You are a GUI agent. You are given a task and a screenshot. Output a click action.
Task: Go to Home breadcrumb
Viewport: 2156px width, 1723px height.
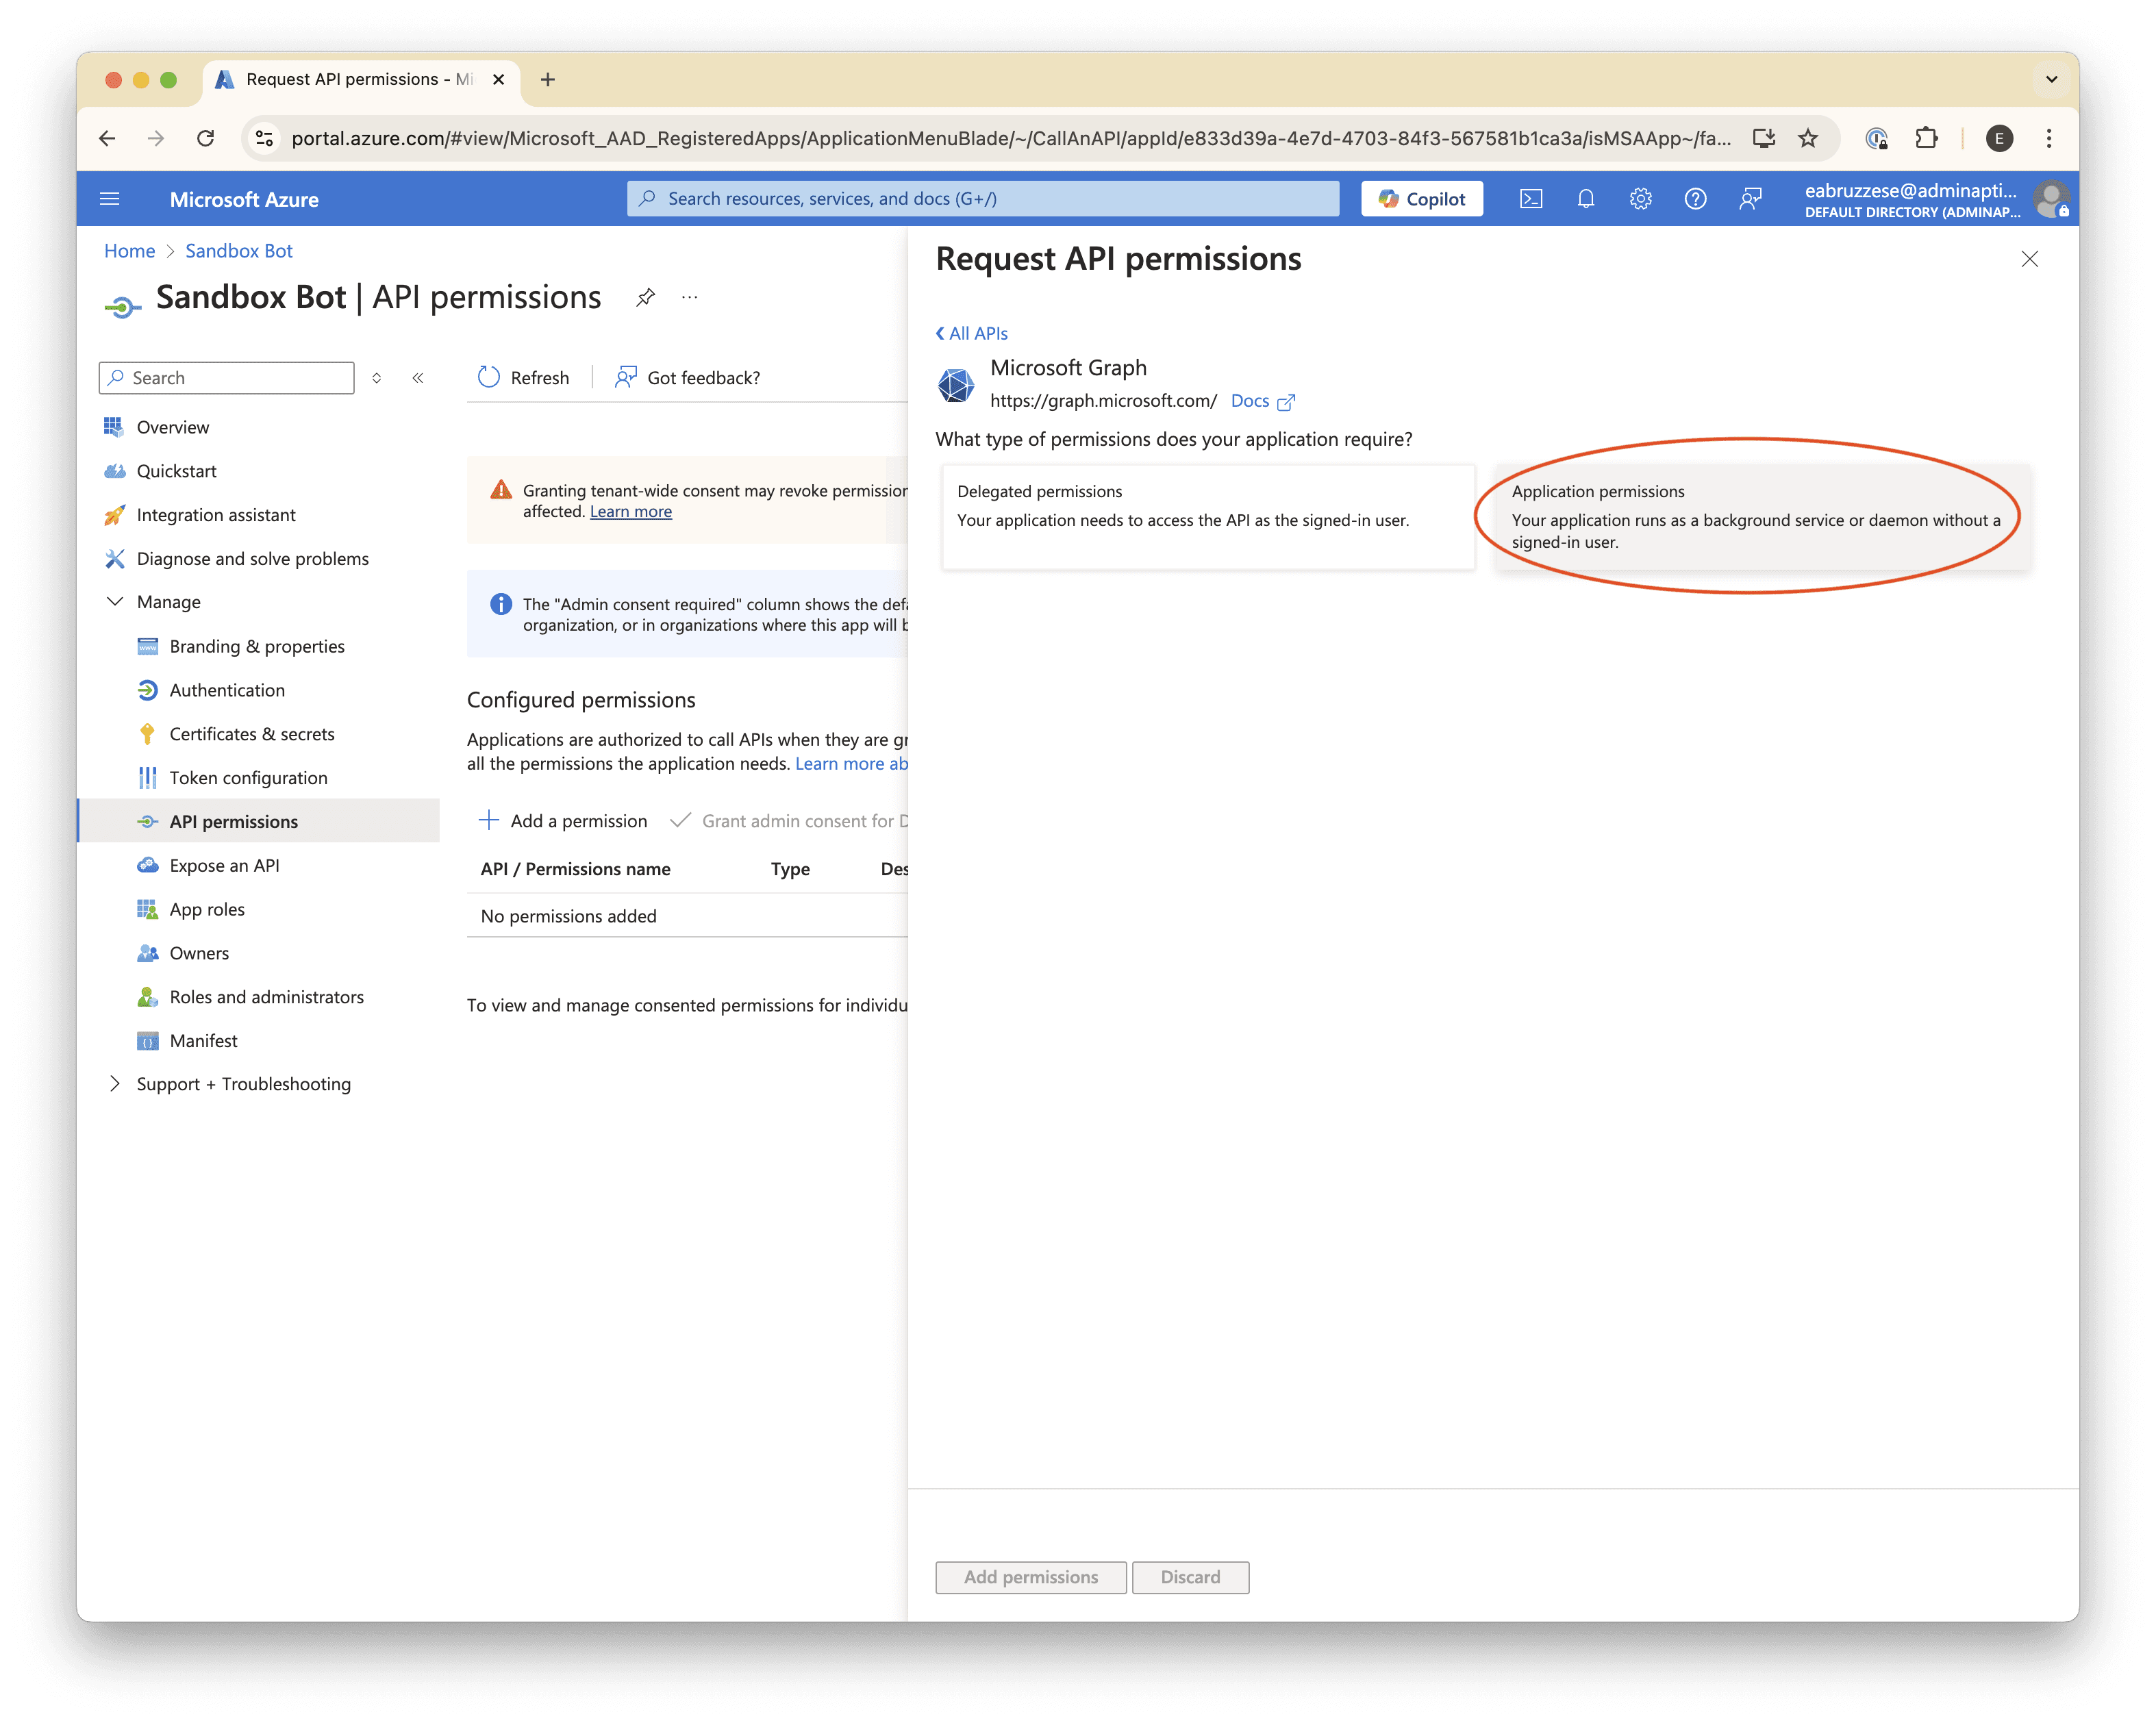(130, 251)
